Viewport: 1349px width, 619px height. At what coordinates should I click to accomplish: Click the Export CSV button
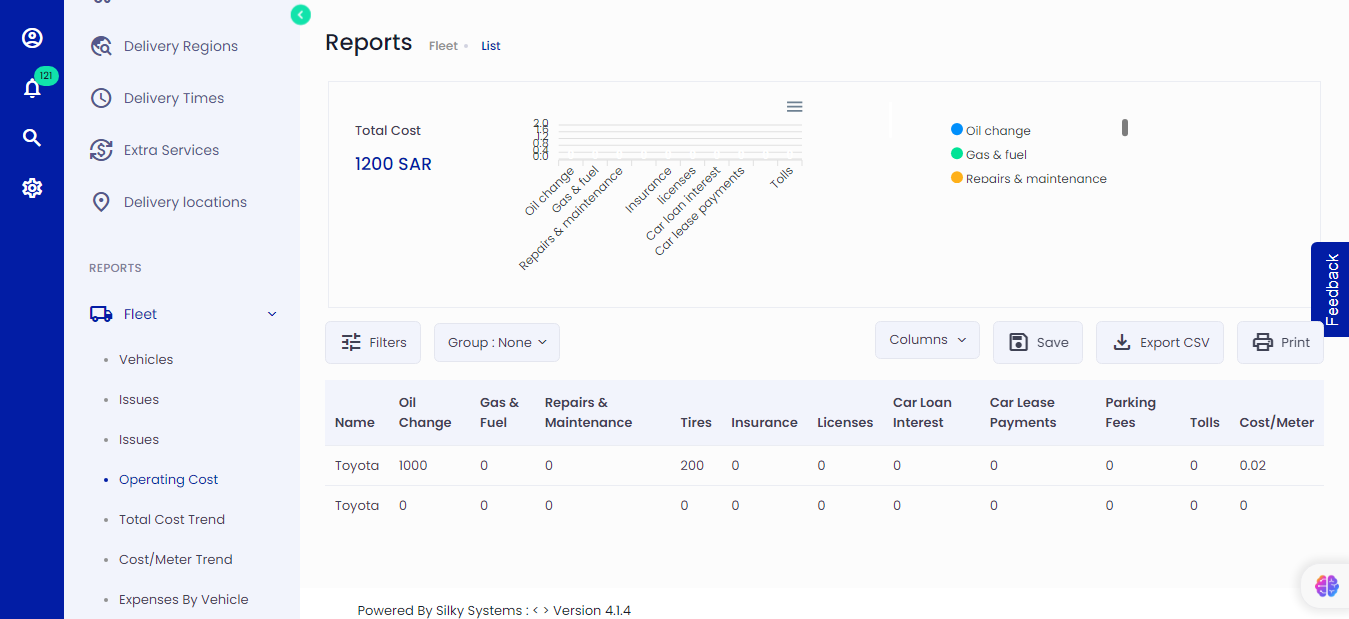click(1159, 341)
